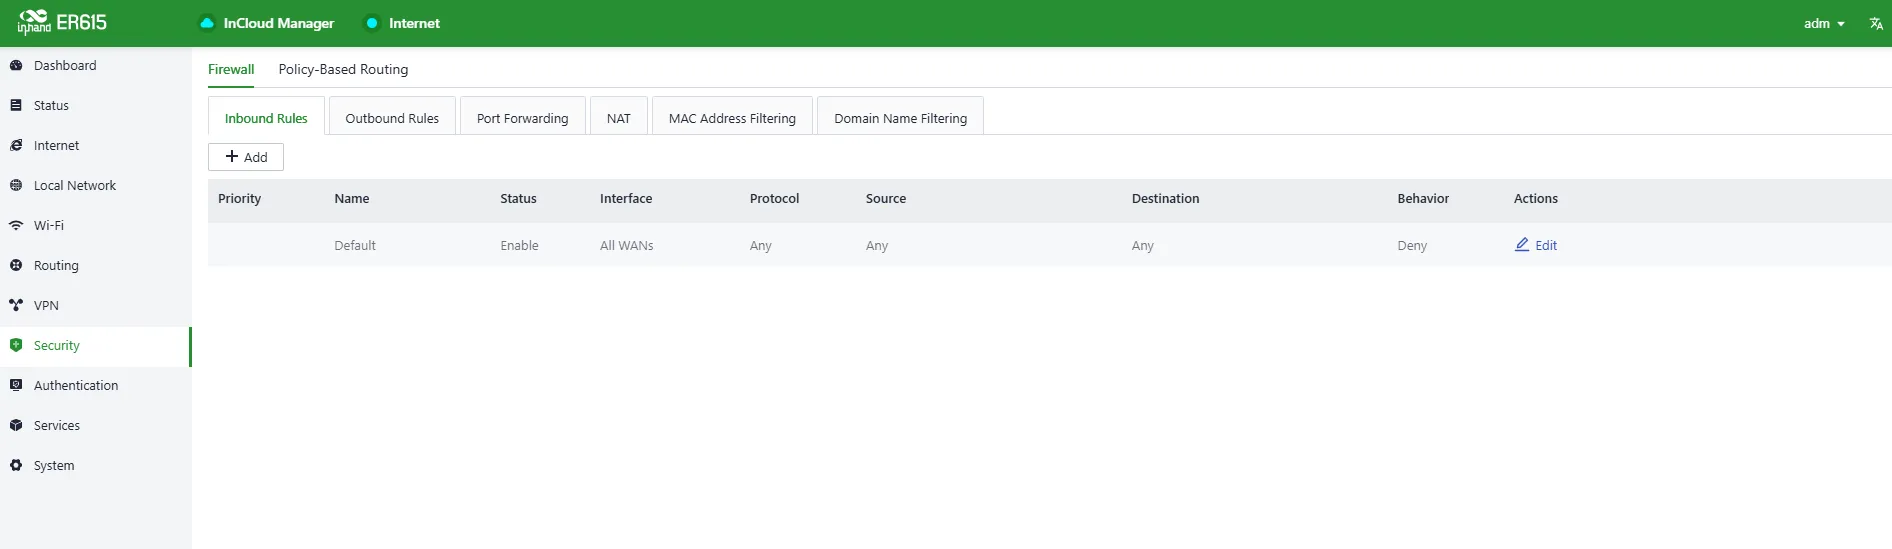Open Authentication menu item
Viewport: 1892px width, 549px height.
pos(95,385)
